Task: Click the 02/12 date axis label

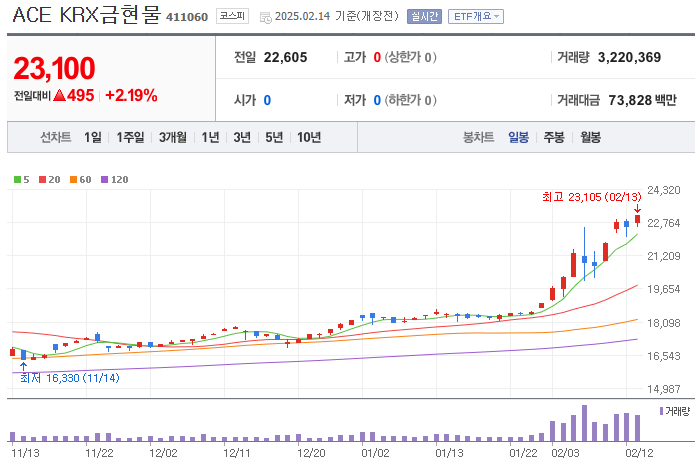Action: point(639,453)
